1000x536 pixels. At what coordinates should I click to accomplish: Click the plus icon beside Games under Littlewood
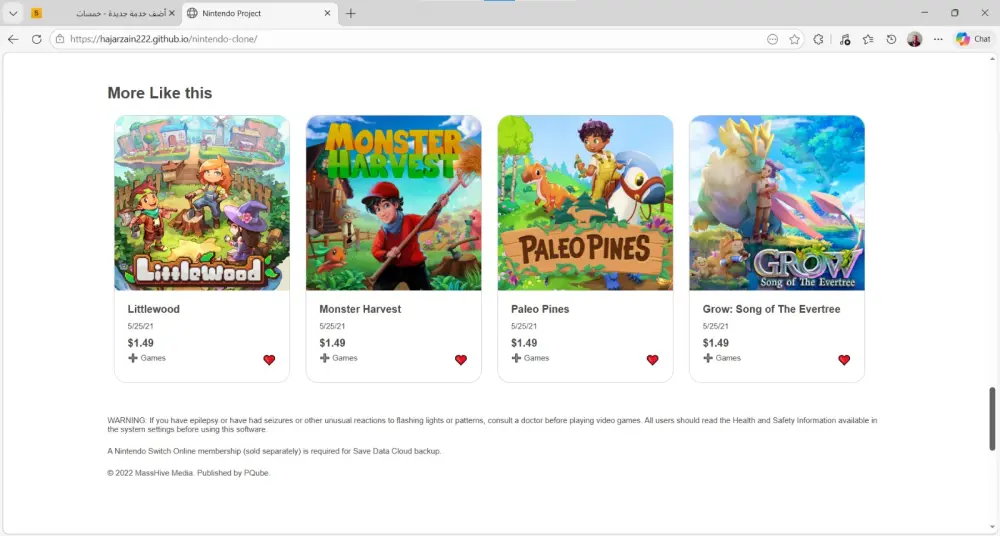pyautogui.click(x=133, y=358)
